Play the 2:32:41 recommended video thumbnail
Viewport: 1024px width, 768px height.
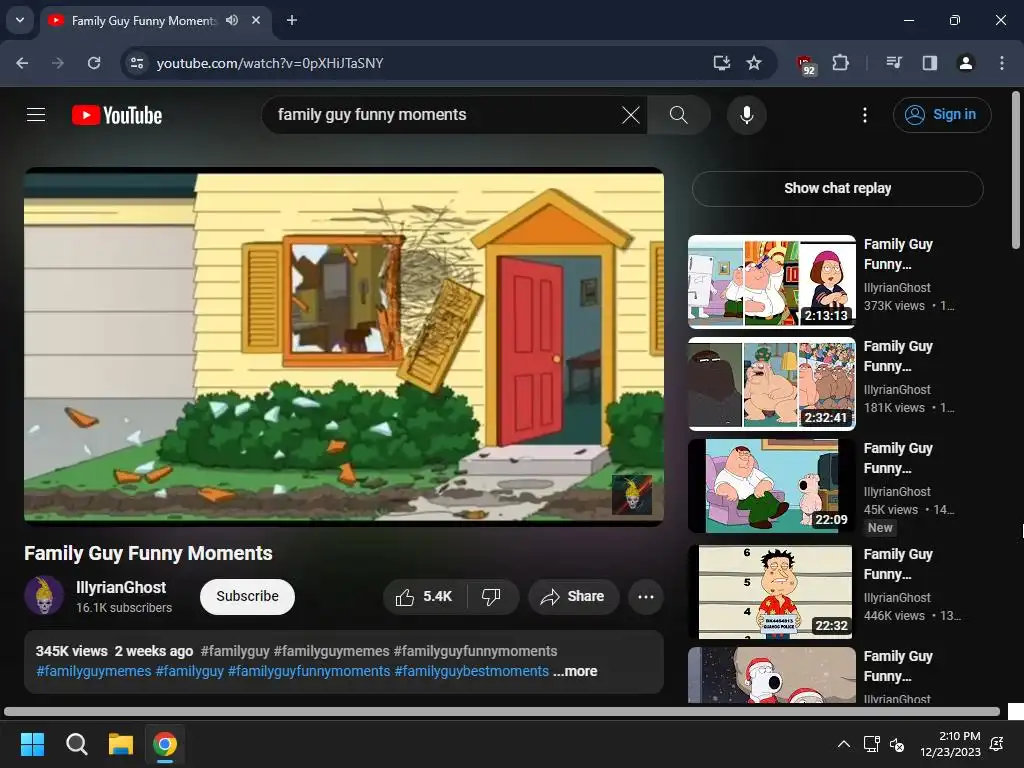(x=772, y=383)
